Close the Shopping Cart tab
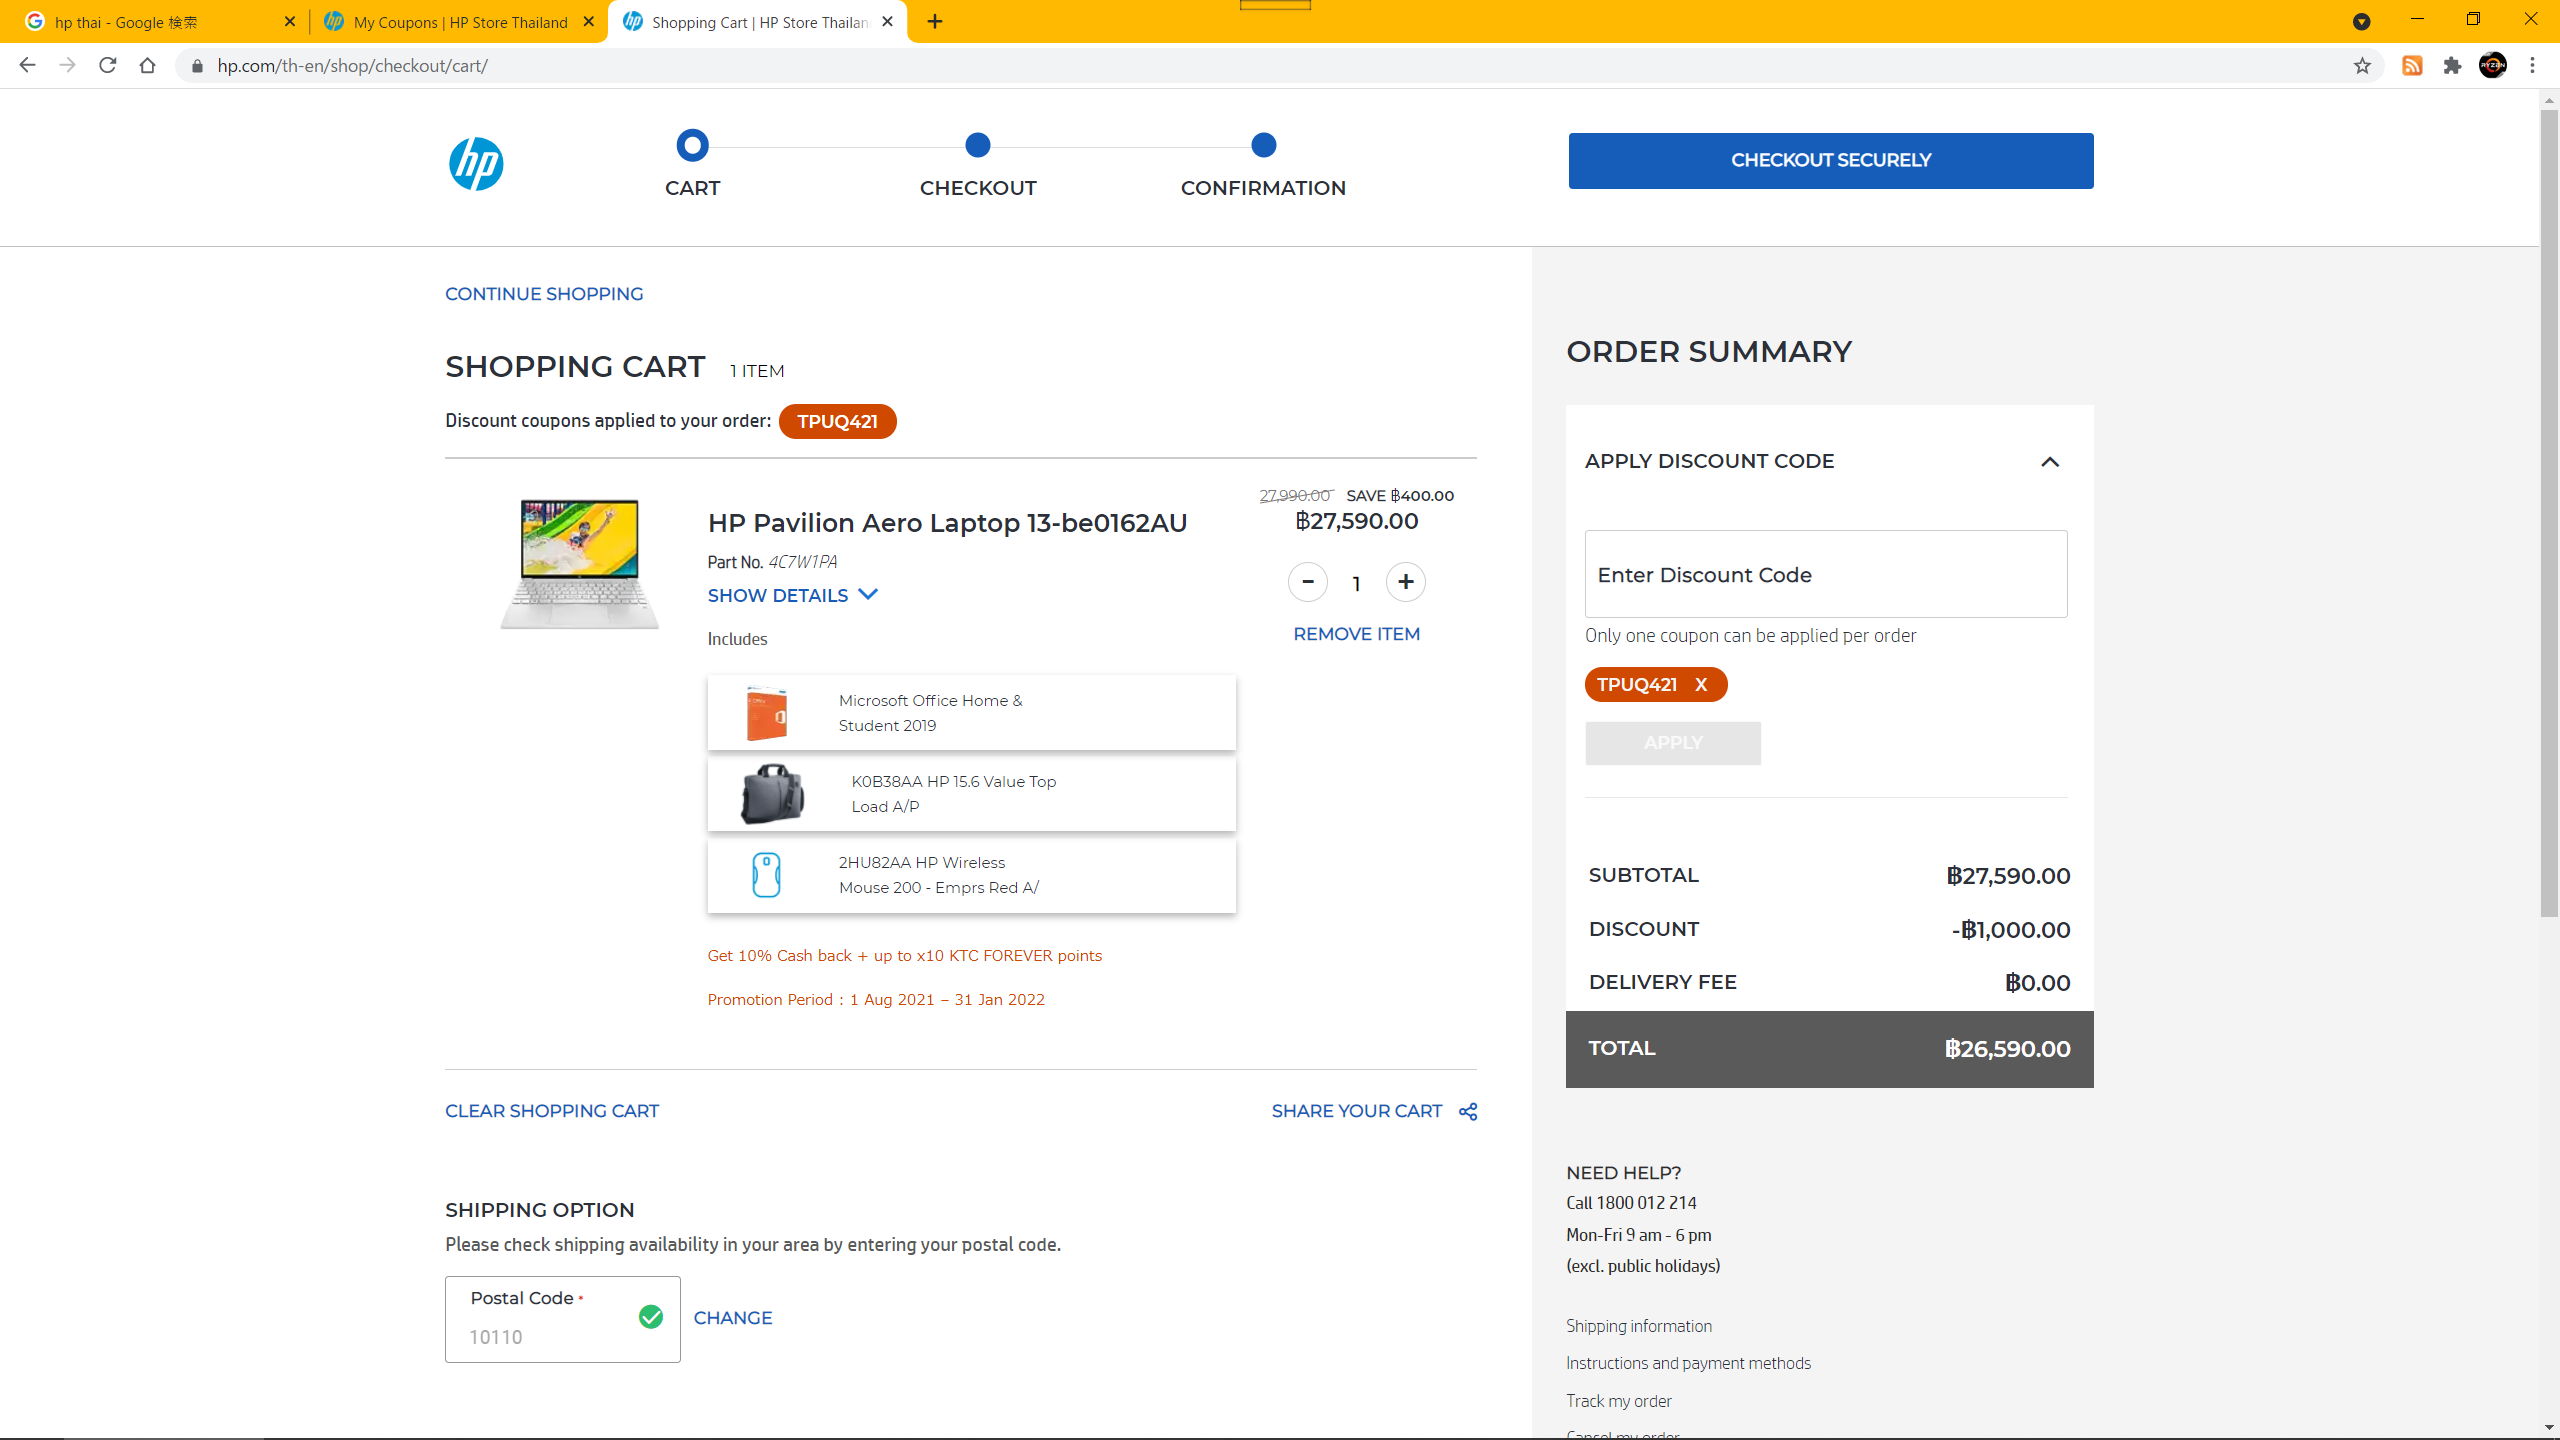This screenshot has height=1440, width=2560. (887, 22)
